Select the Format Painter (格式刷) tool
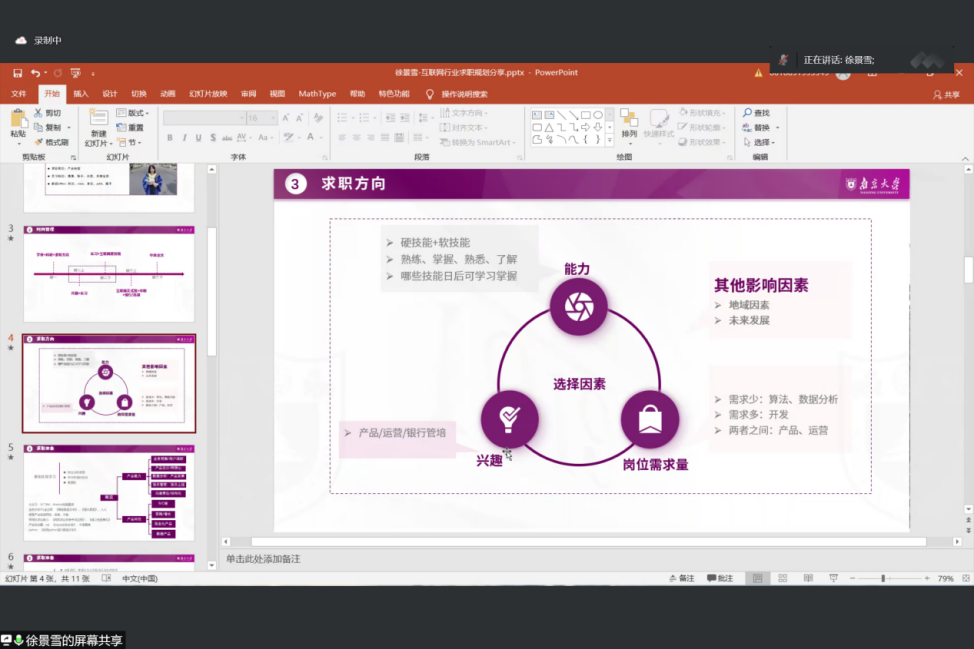The height and width of the screenshot is (649, 974). 50,142
